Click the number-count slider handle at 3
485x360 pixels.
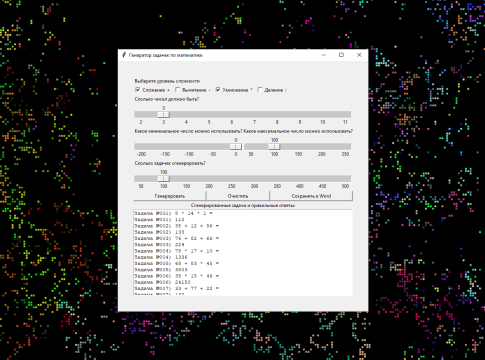coord(163,115)
